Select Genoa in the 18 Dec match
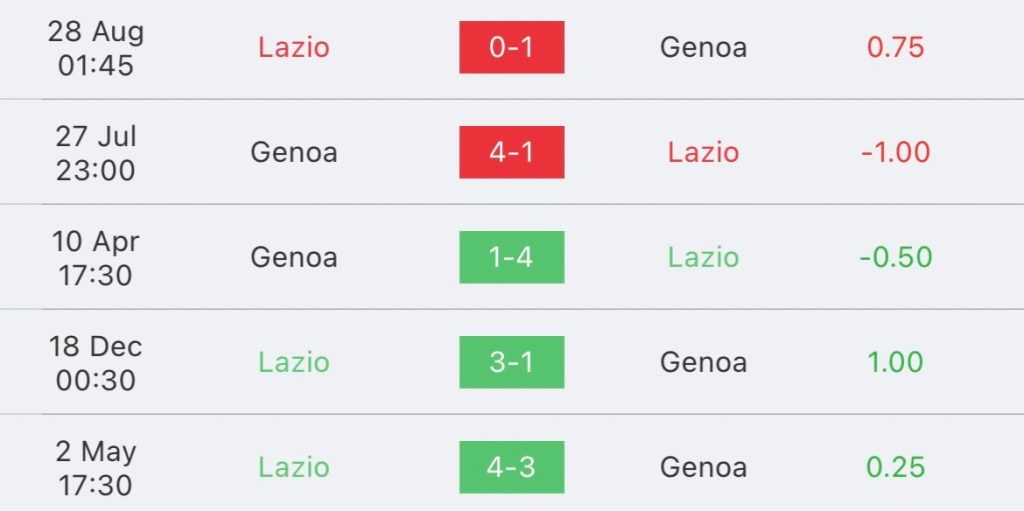The width and height of the screenshot is (1024, 511). tap(703, 362)
